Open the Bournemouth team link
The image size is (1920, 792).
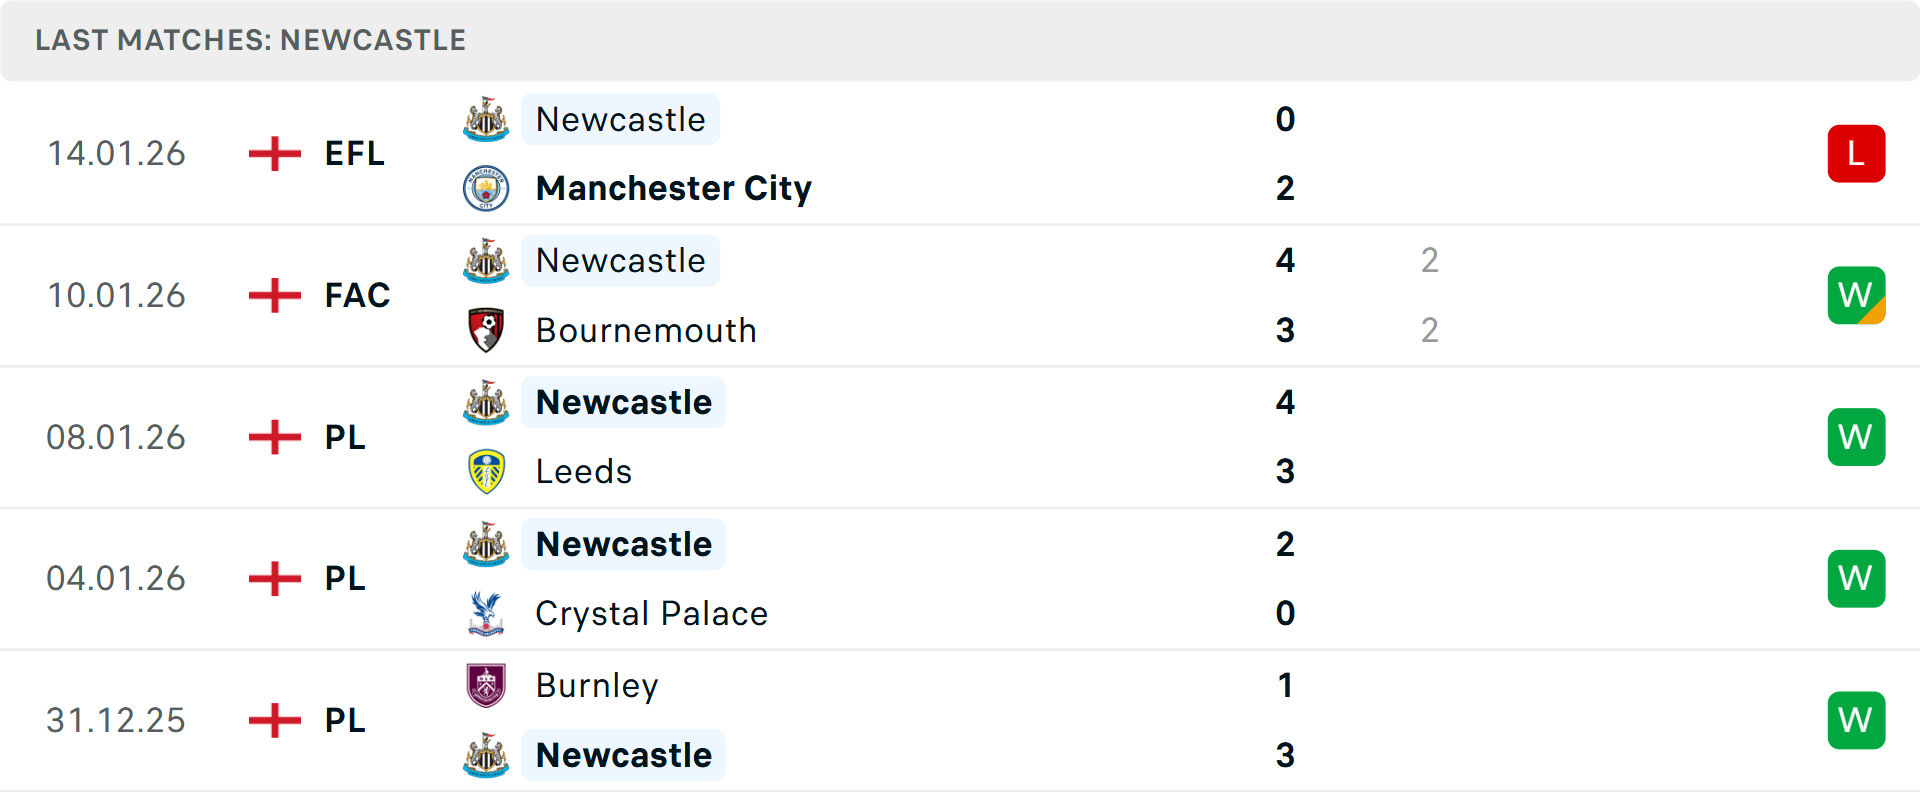click(x=646, y=330)
